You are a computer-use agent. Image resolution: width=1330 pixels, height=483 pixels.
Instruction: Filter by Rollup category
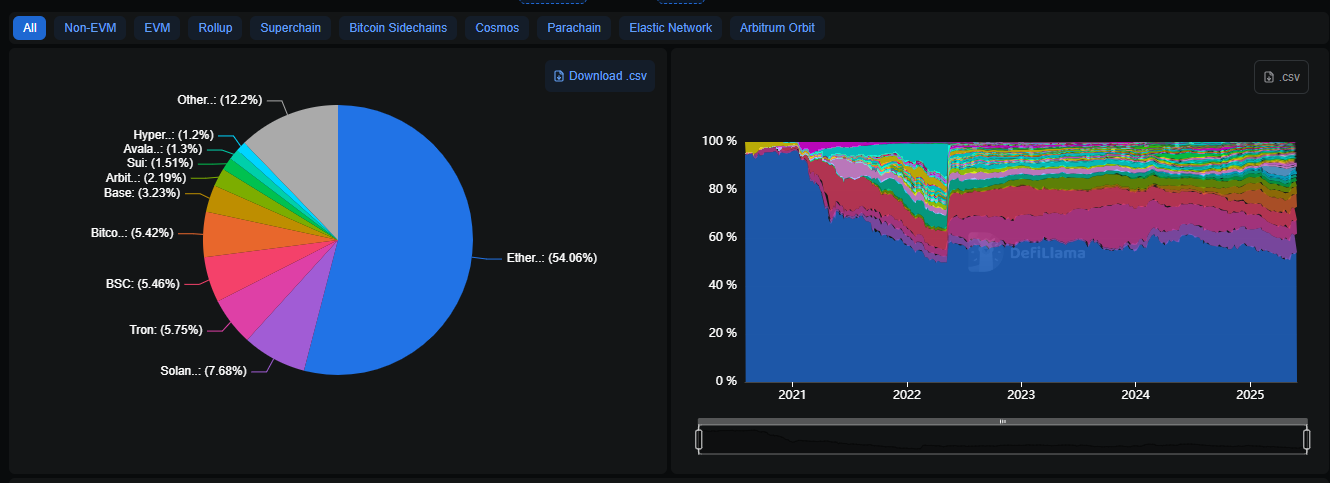215,28
